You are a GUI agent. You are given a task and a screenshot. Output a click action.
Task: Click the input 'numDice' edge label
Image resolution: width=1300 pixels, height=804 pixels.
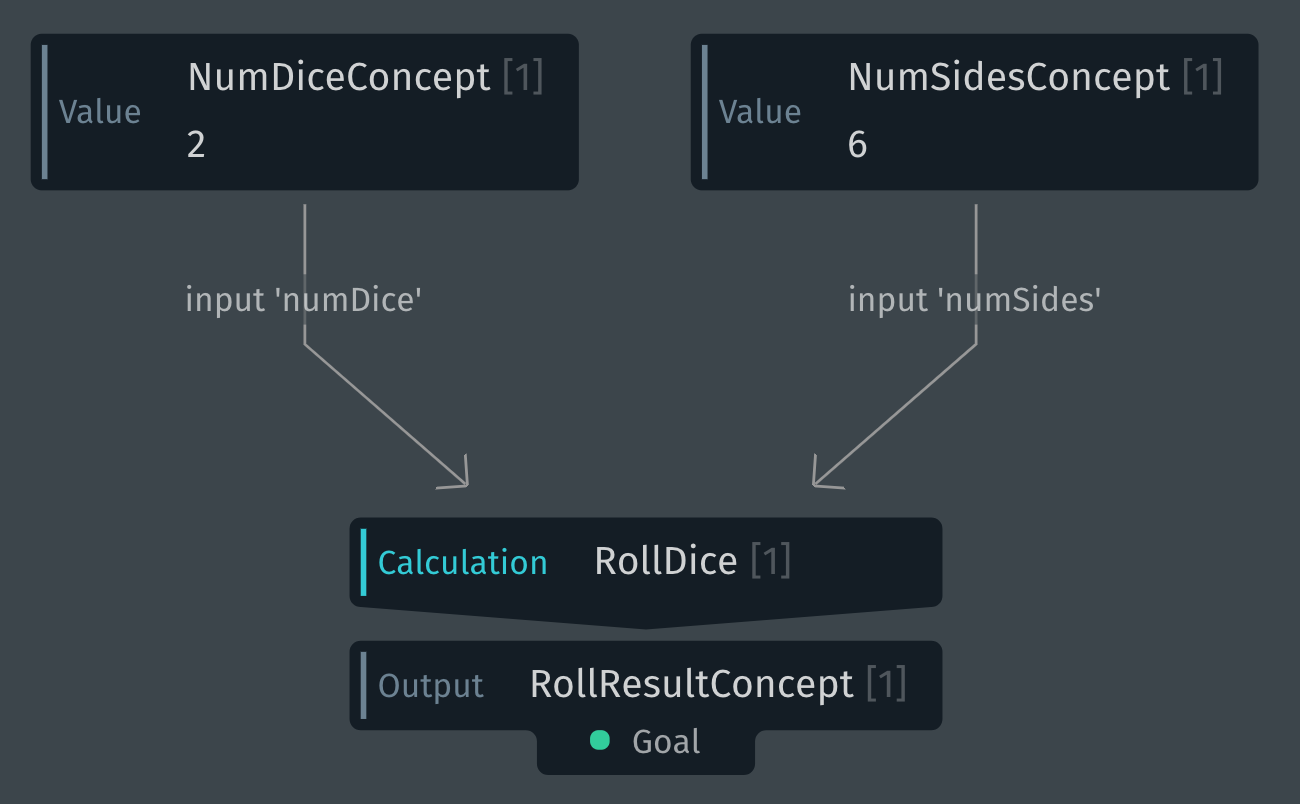click(x=304, y=299)
